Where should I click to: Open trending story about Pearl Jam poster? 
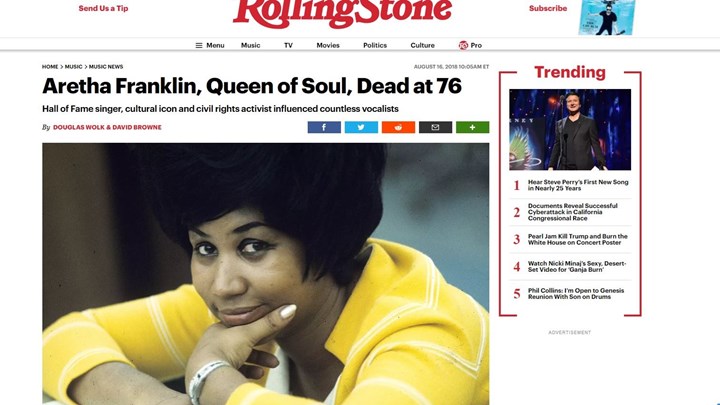point(577,239)
